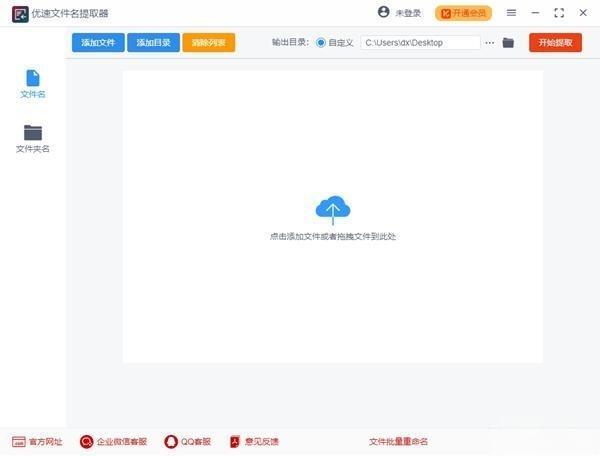Select the 自定义 radio button

pos(321,43)
